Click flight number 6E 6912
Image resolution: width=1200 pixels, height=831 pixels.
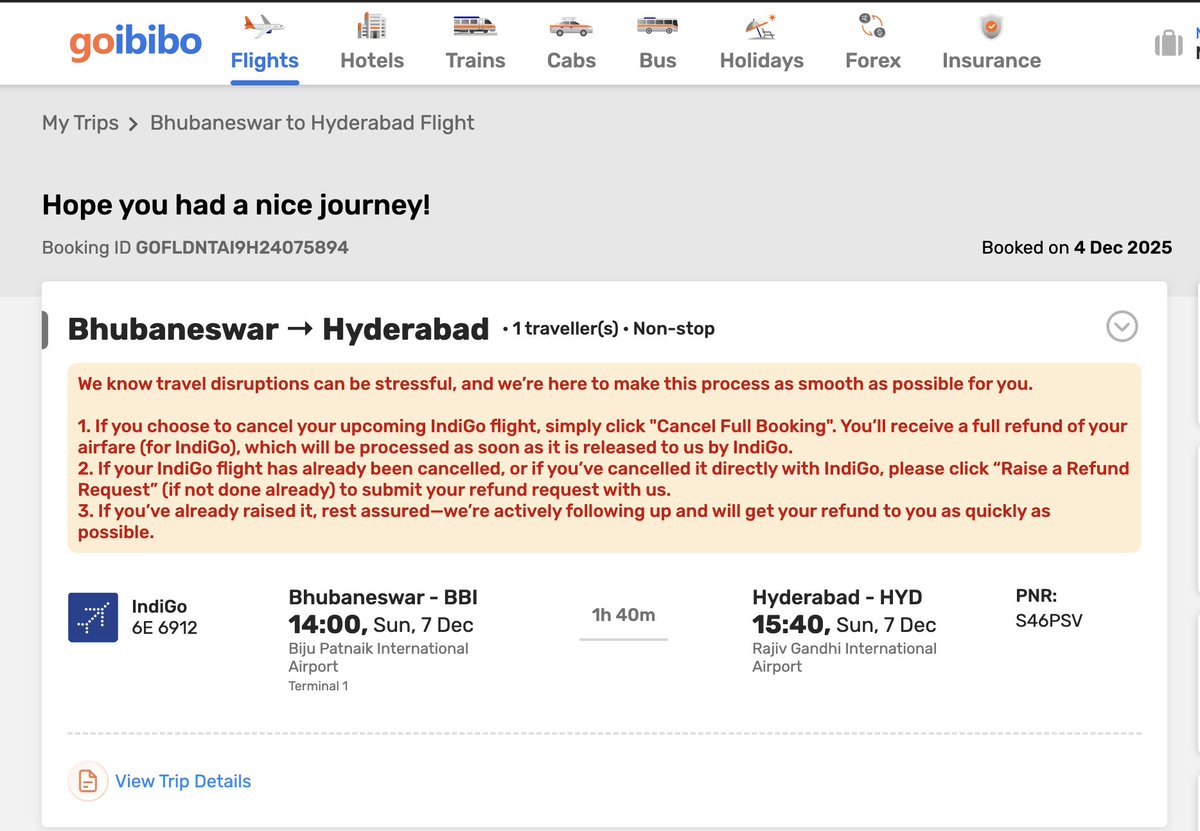(165, 628)
